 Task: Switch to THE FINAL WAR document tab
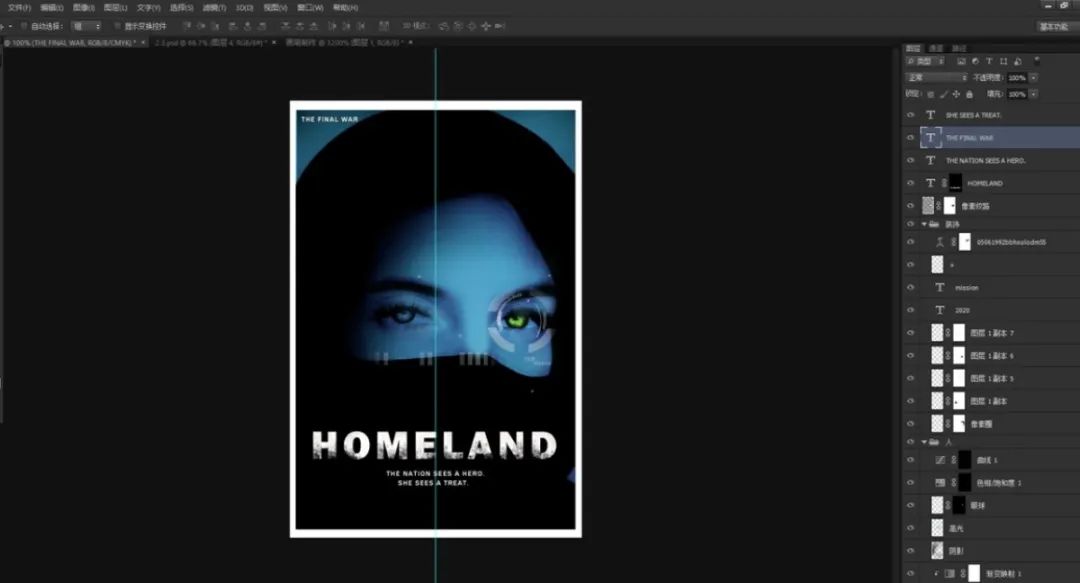74,43
